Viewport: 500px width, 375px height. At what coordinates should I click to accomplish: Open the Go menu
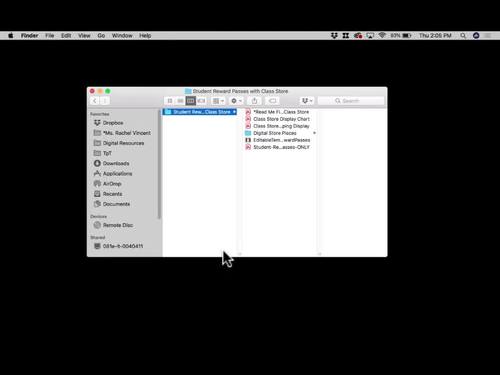coord(101,35)
